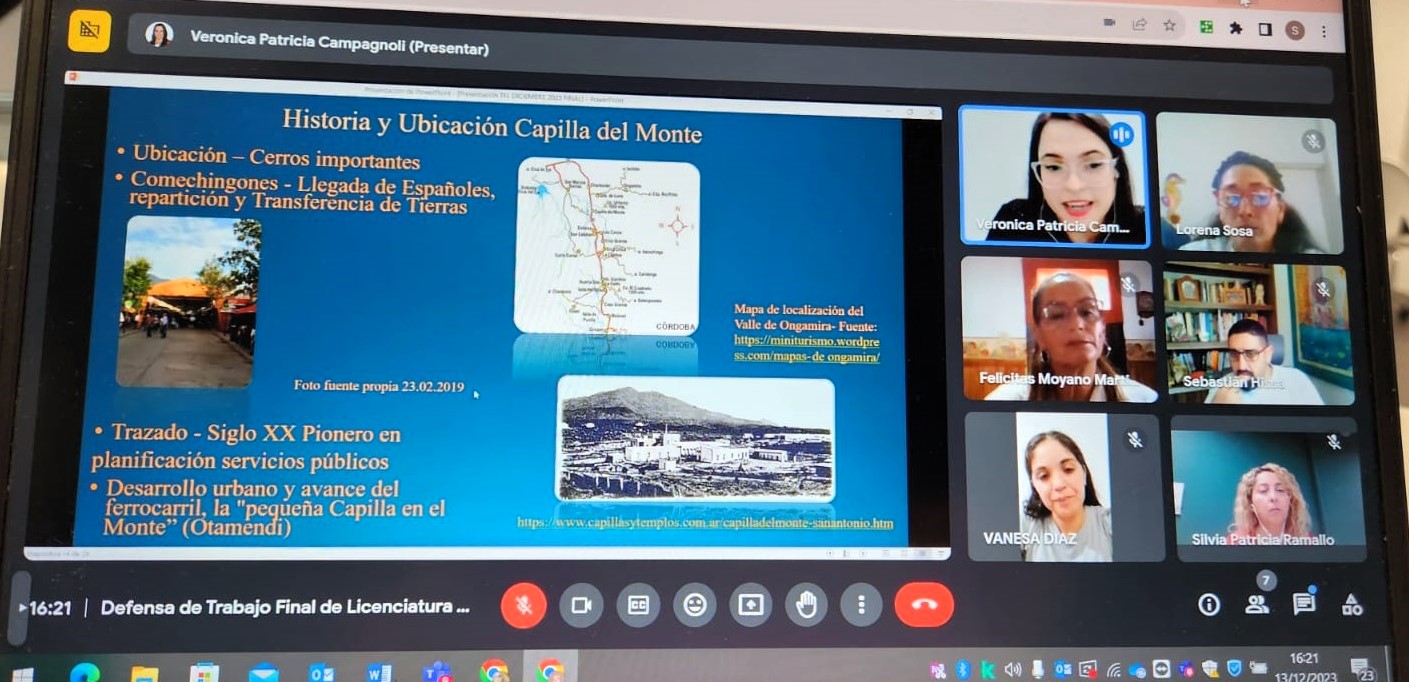
Task: Toggle the camera button
Action: point(581,605)
